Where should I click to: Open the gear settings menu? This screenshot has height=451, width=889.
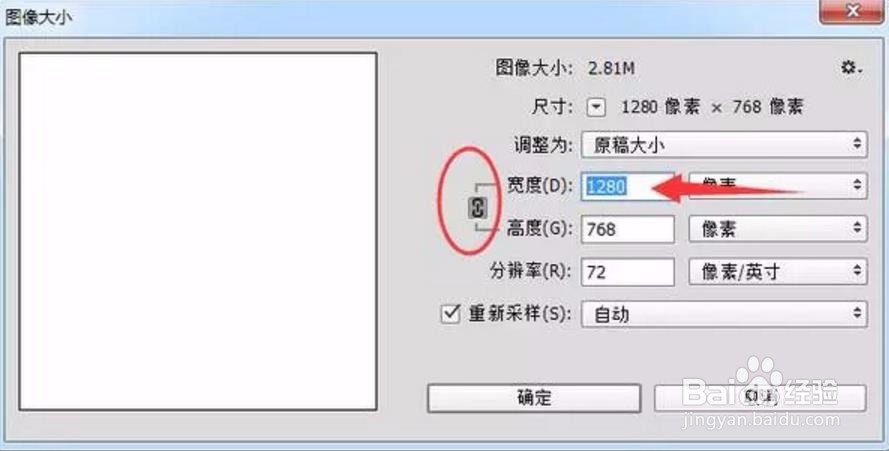point(851,69)
